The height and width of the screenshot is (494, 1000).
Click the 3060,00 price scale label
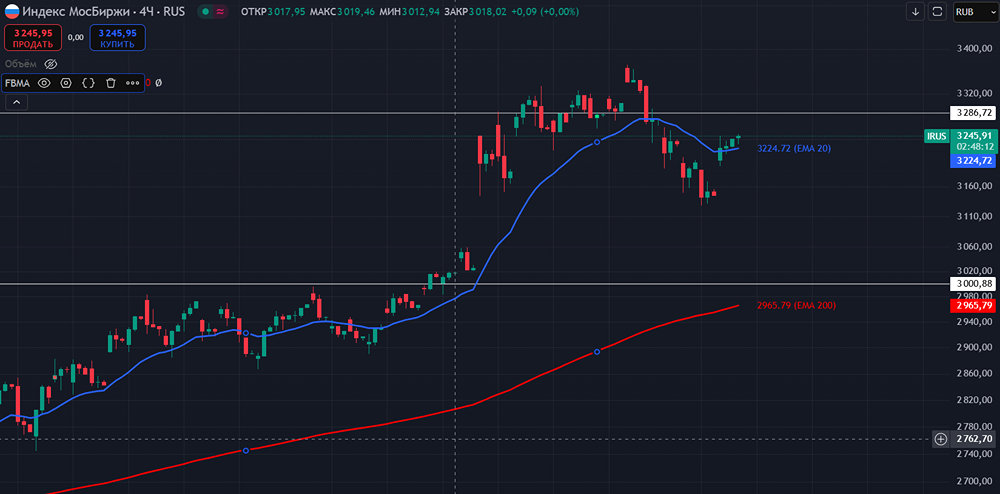(x=976, y=247)
